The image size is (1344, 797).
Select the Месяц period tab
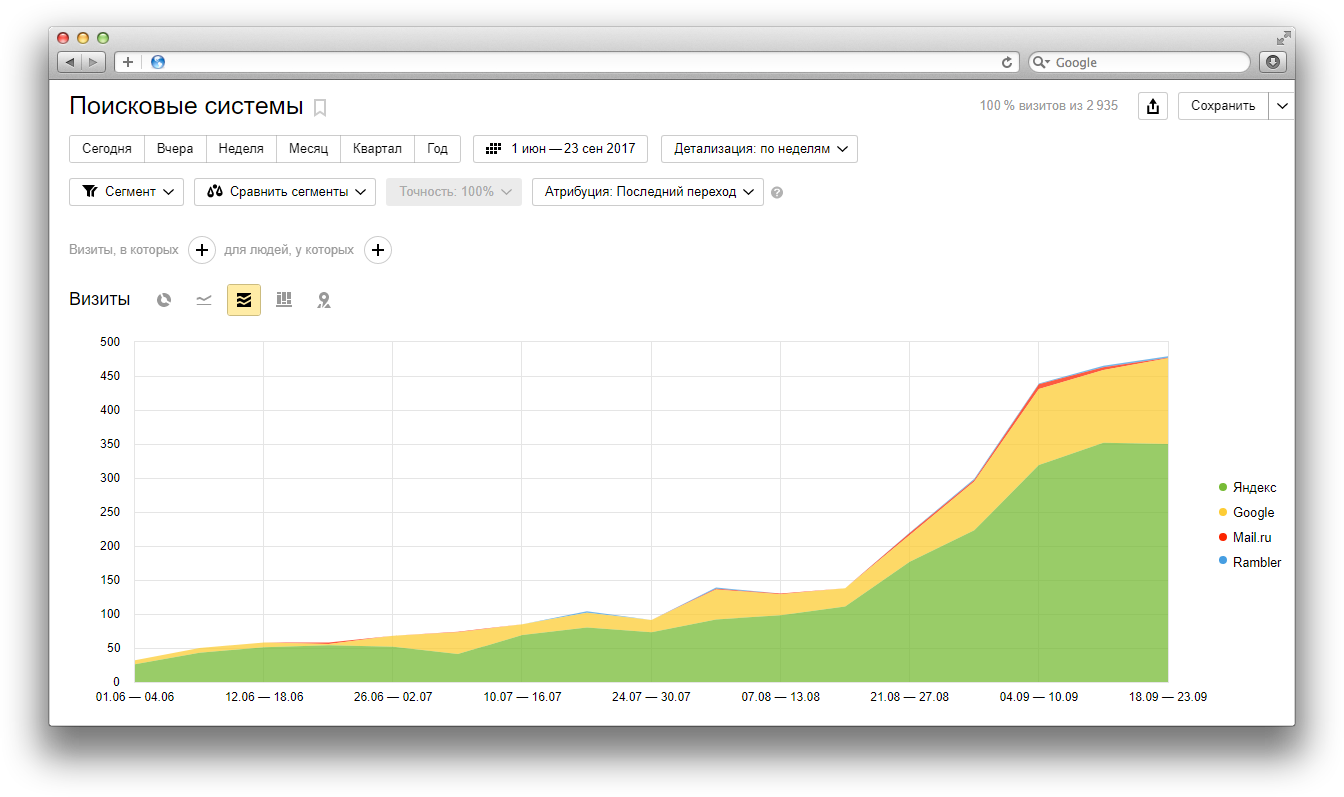coord(308,149)
